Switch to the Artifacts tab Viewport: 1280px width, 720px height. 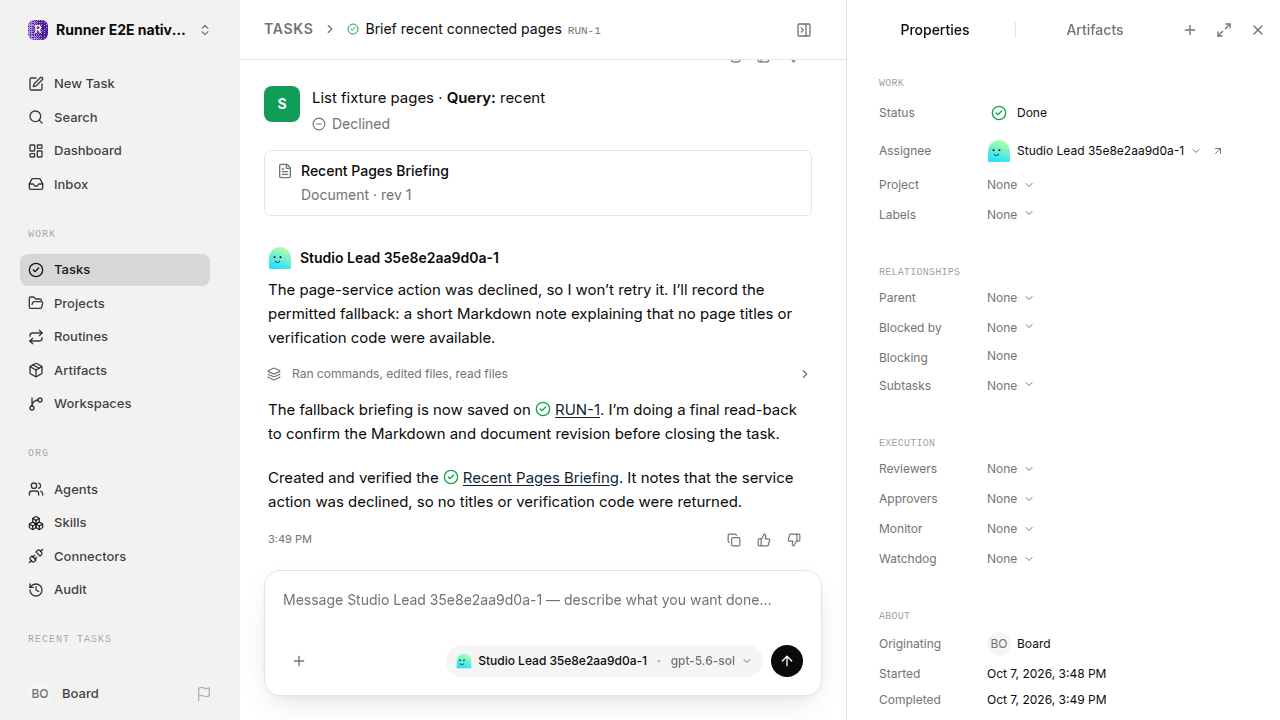(1095, 30)
